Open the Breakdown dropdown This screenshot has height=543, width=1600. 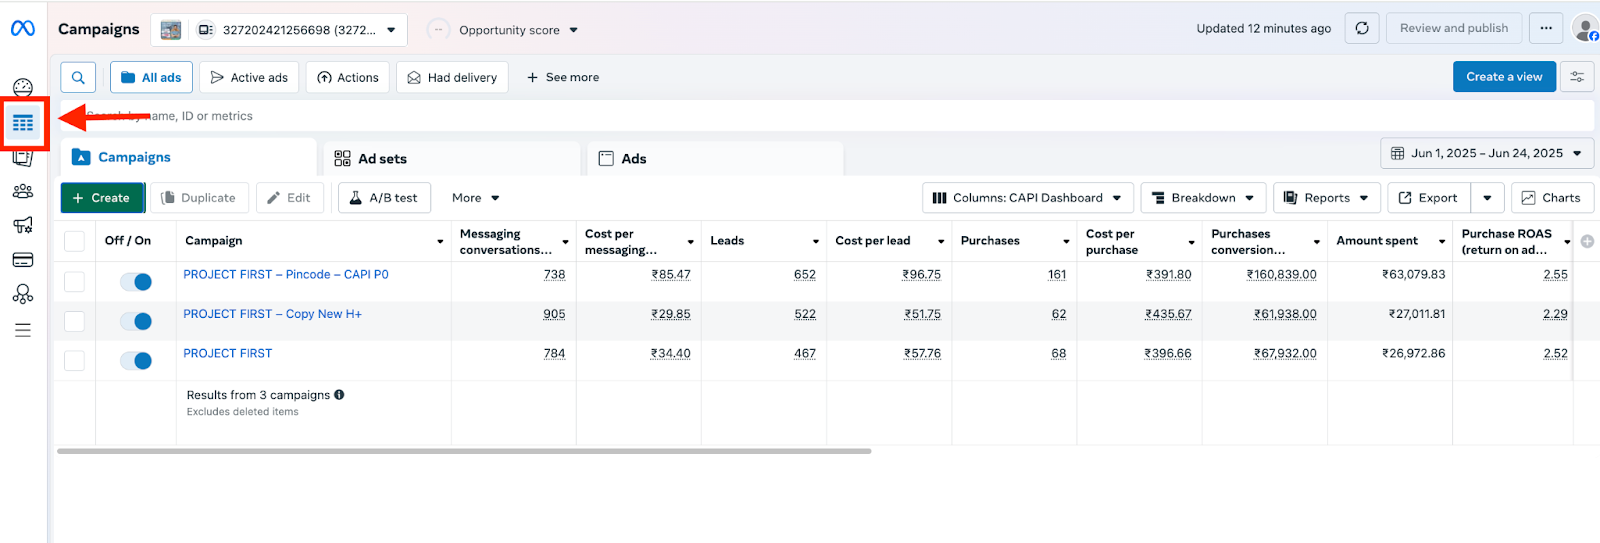click(x=1203, y=198)
